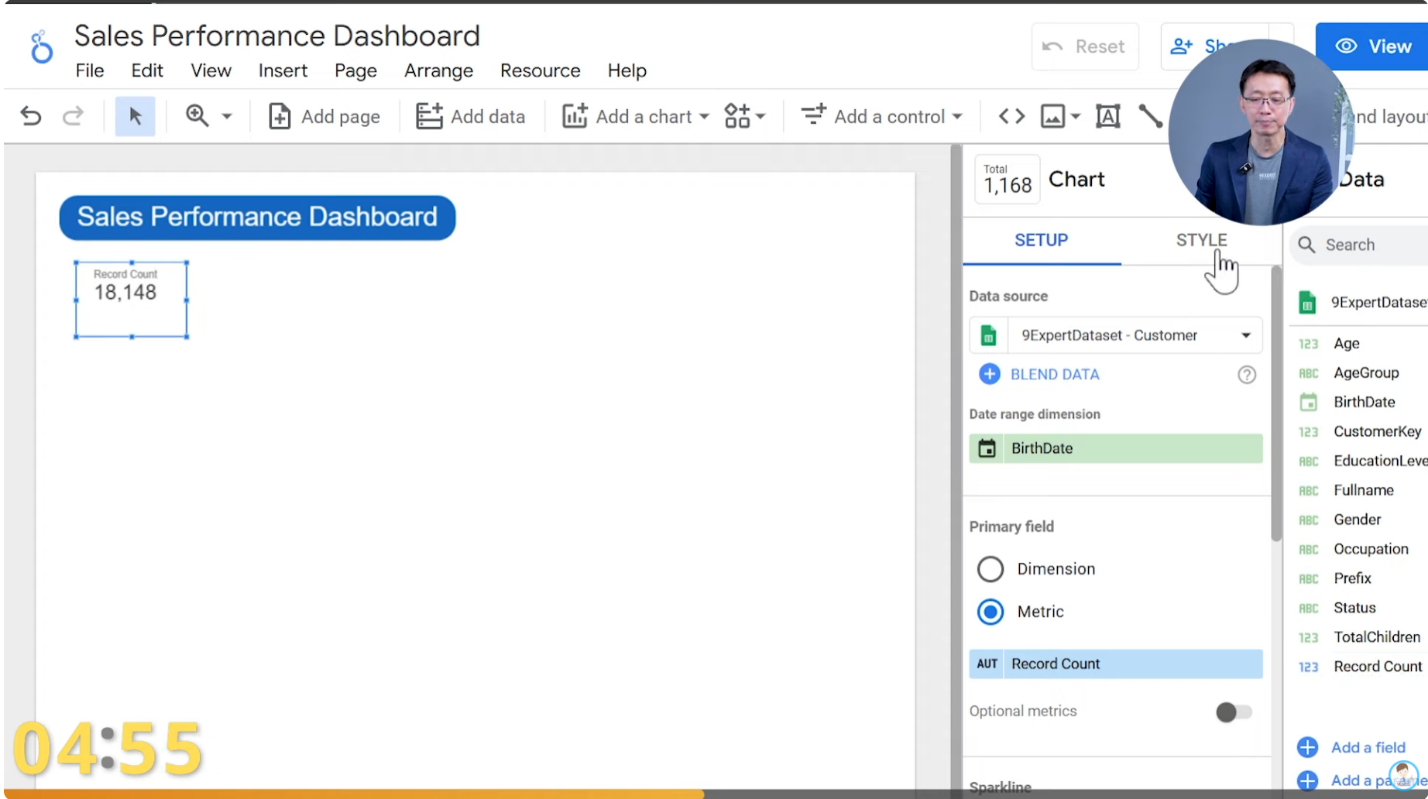The height and width of the screenshot is (799, 1428).
Task: Select the Dimension radio button
Action: pyautogui.click(x=990, y=569)
